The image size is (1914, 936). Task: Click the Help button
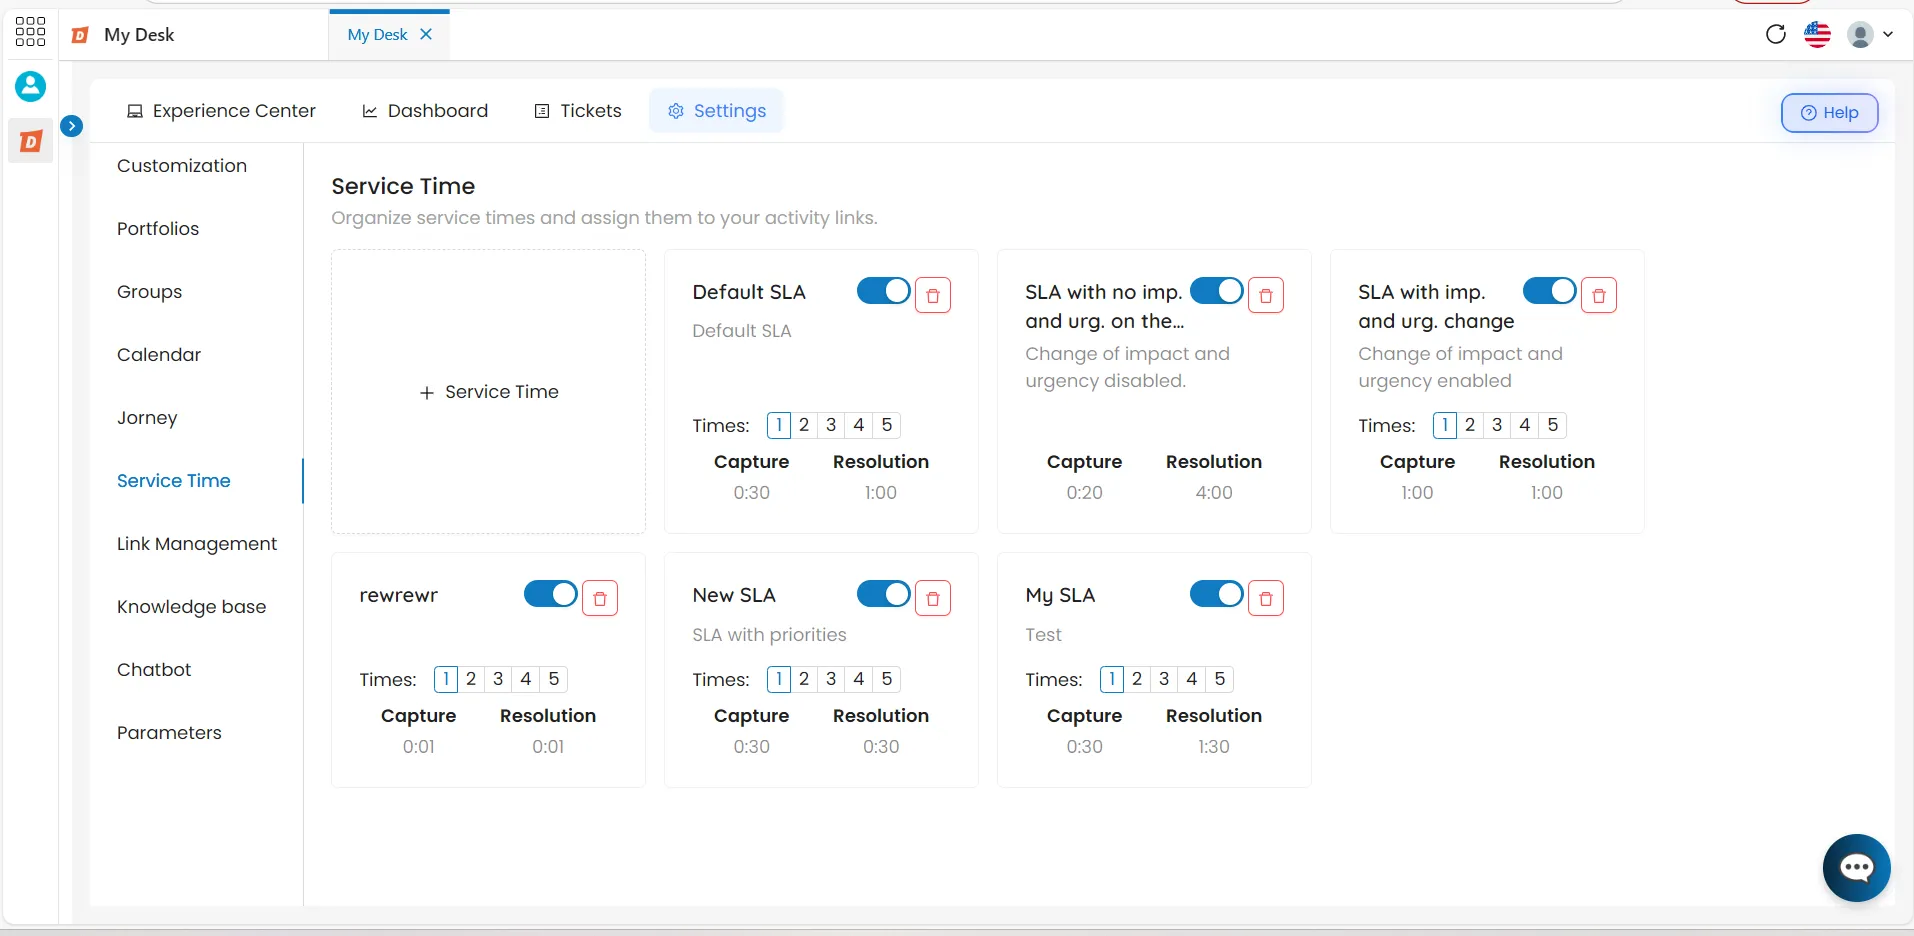1829,113
